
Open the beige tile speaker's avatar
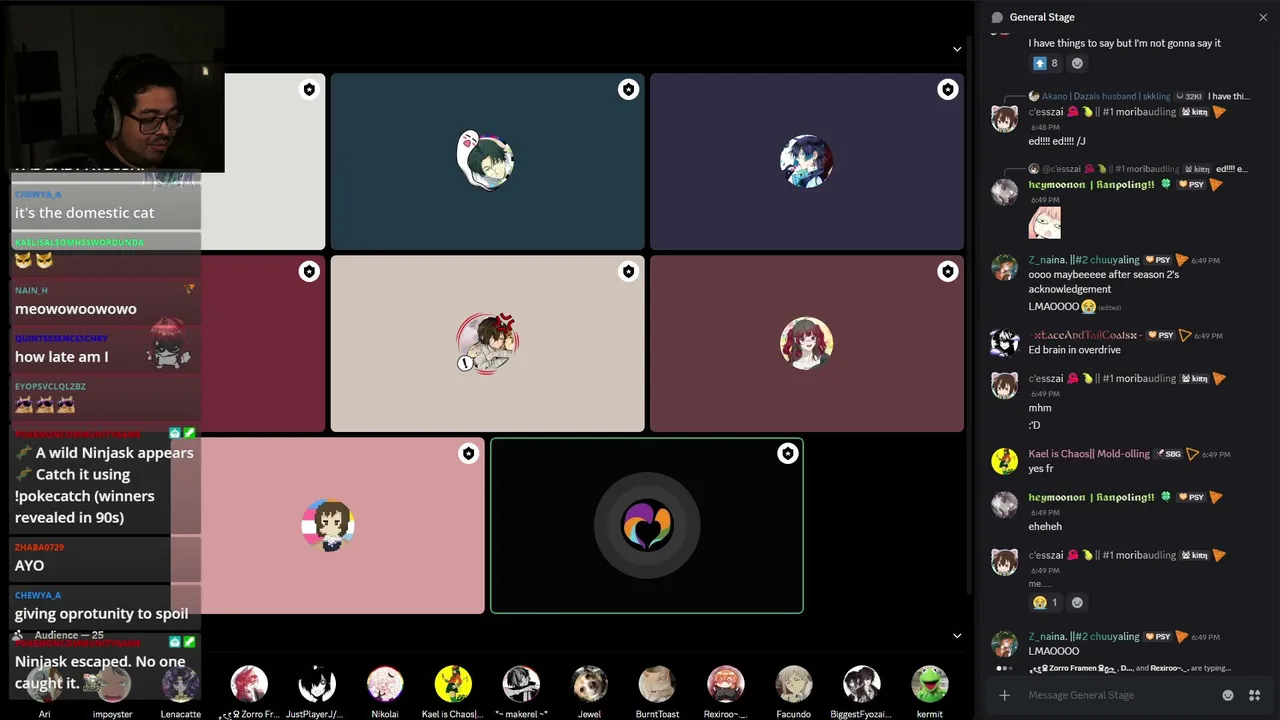point(487,343)
